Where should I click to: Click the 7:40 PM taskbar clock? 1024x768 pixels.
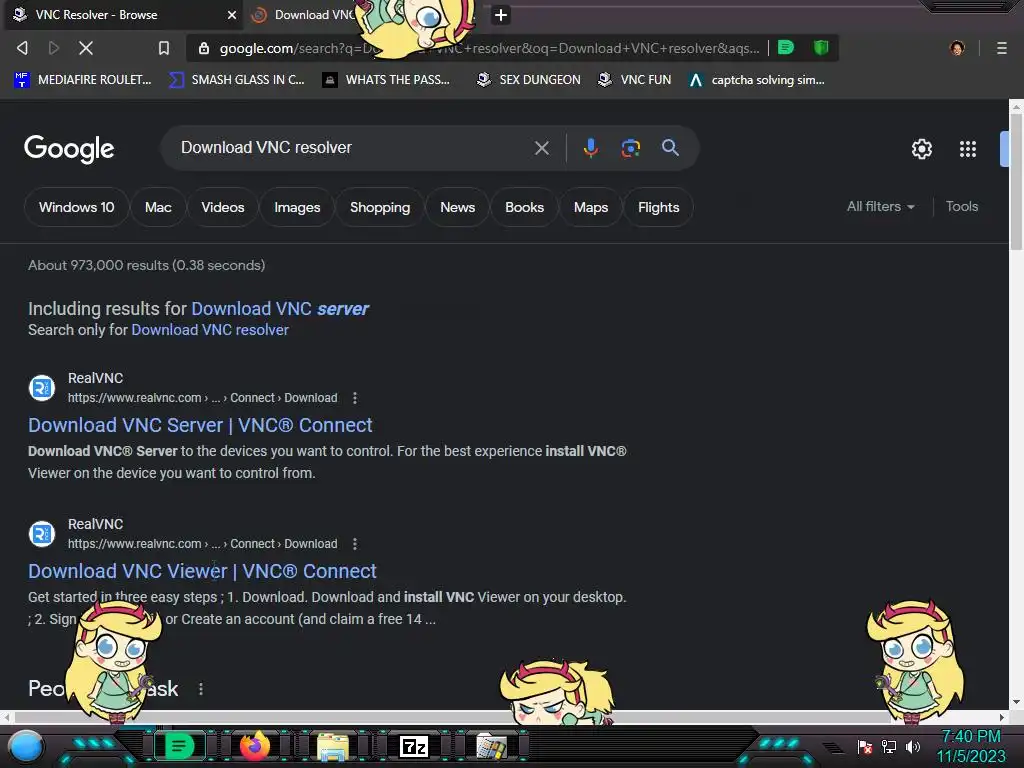[x=971, y=737]
